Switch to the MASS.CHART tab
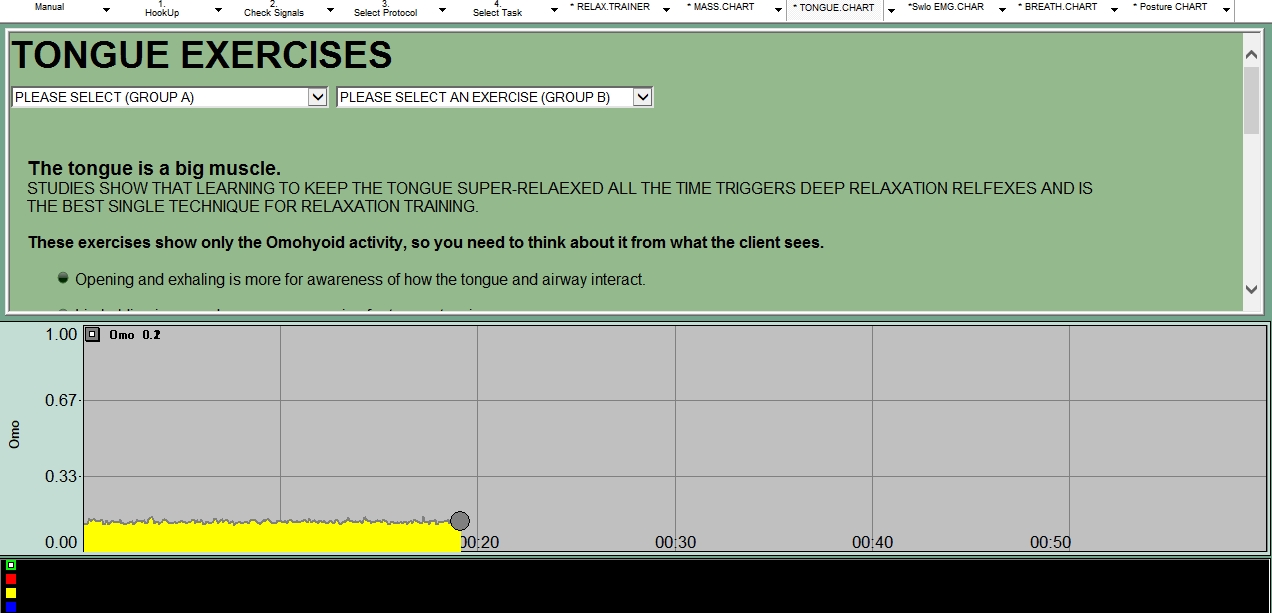 (x=720, y=7)
